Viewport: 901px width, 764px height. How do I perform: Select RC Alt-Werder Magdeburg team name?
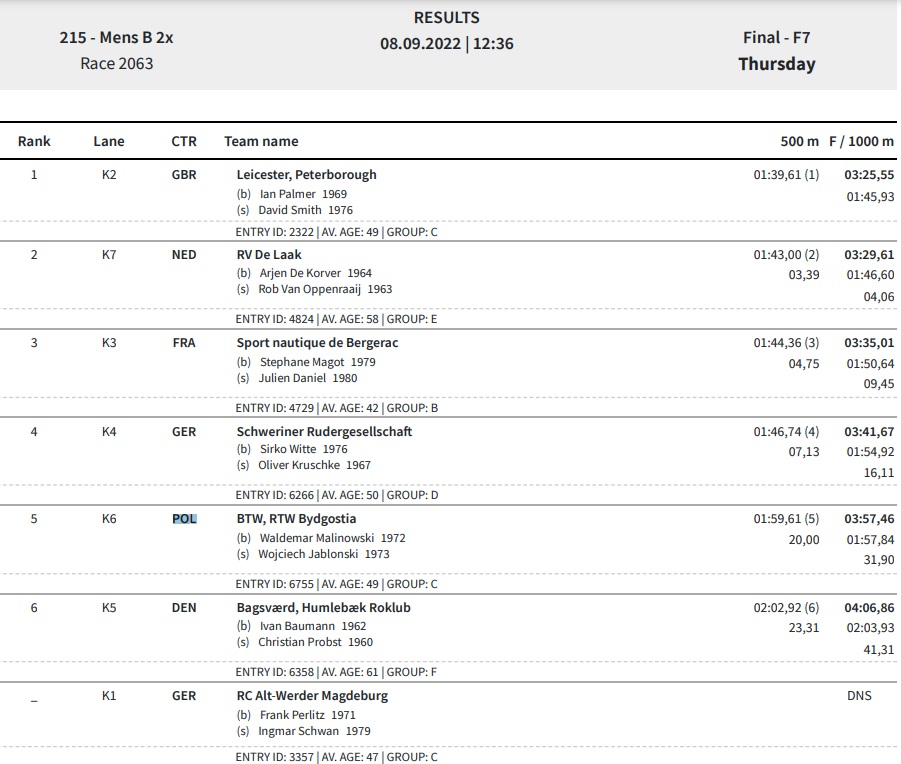[312, 696]
